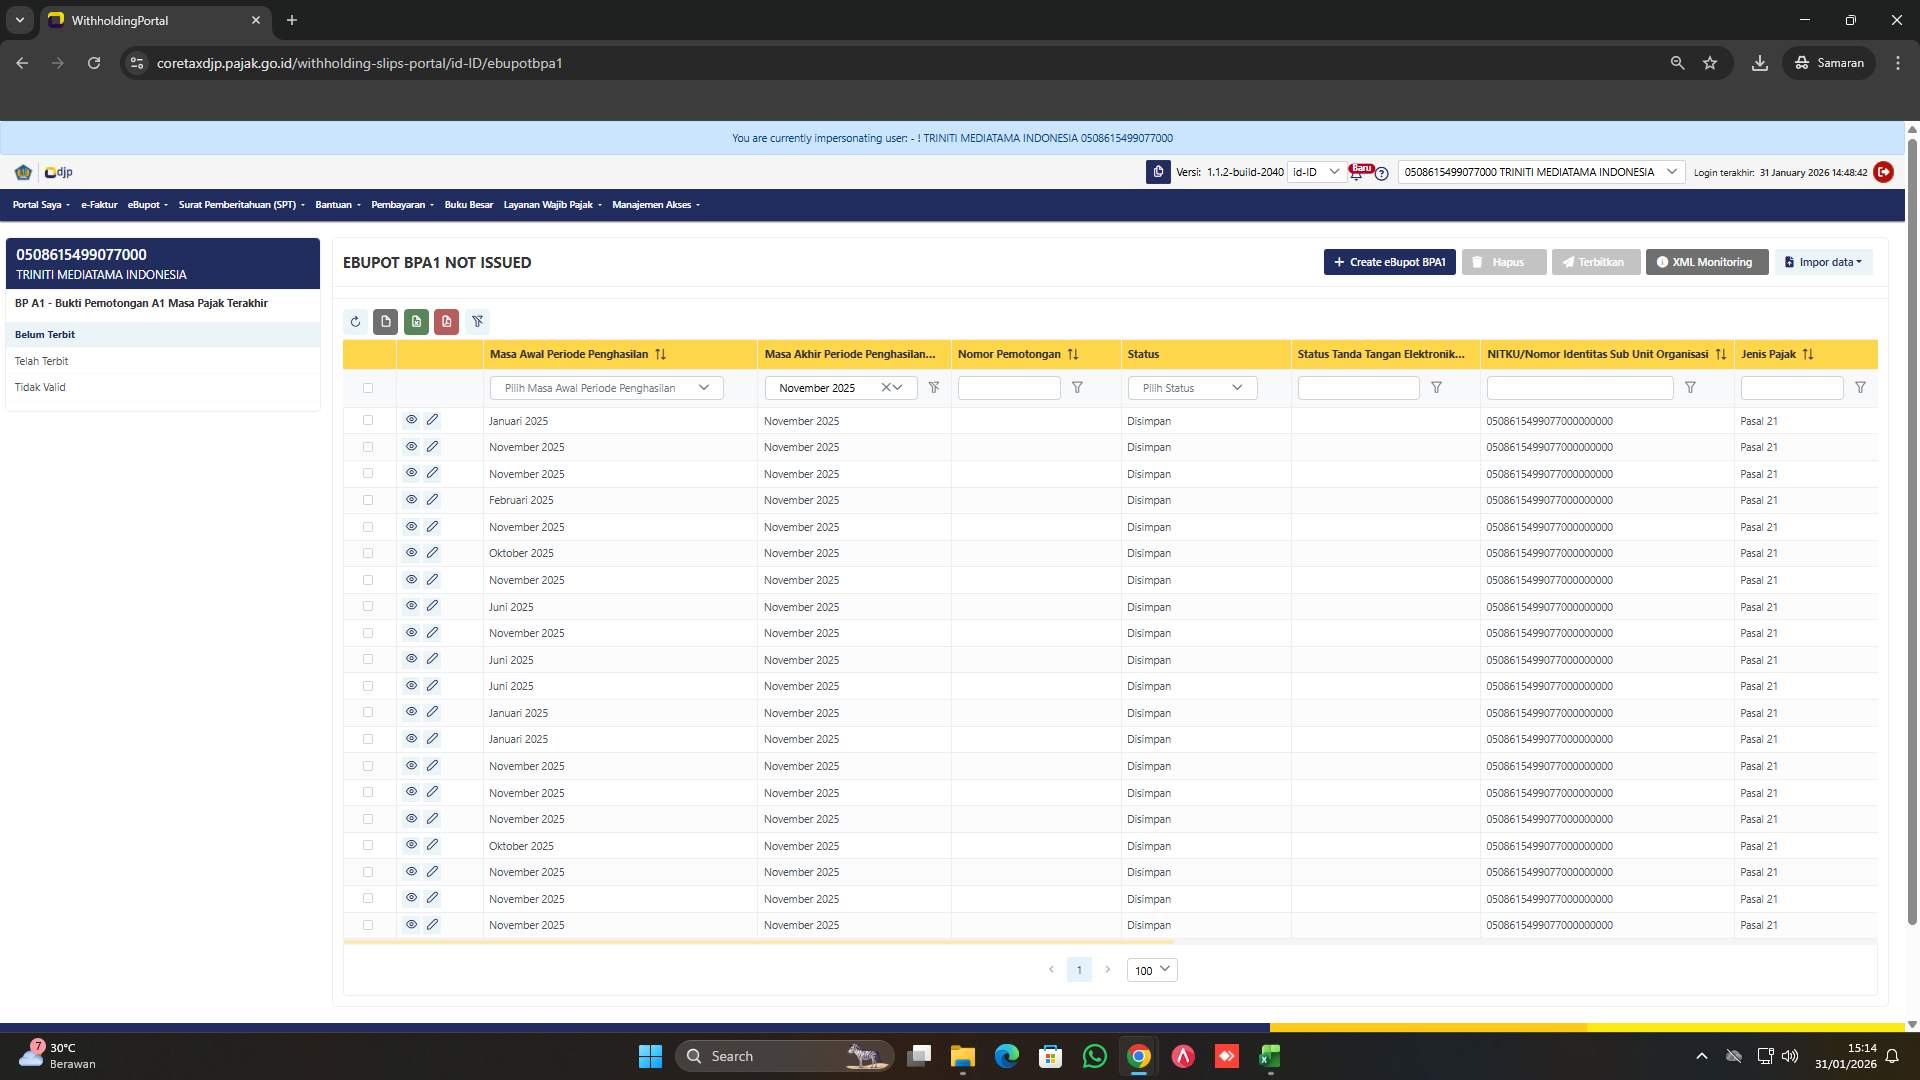Screen dimensions: 1920x1080
Task: Open the help question mark icon
Action: pyautogui.click(x=1381, y=174)
